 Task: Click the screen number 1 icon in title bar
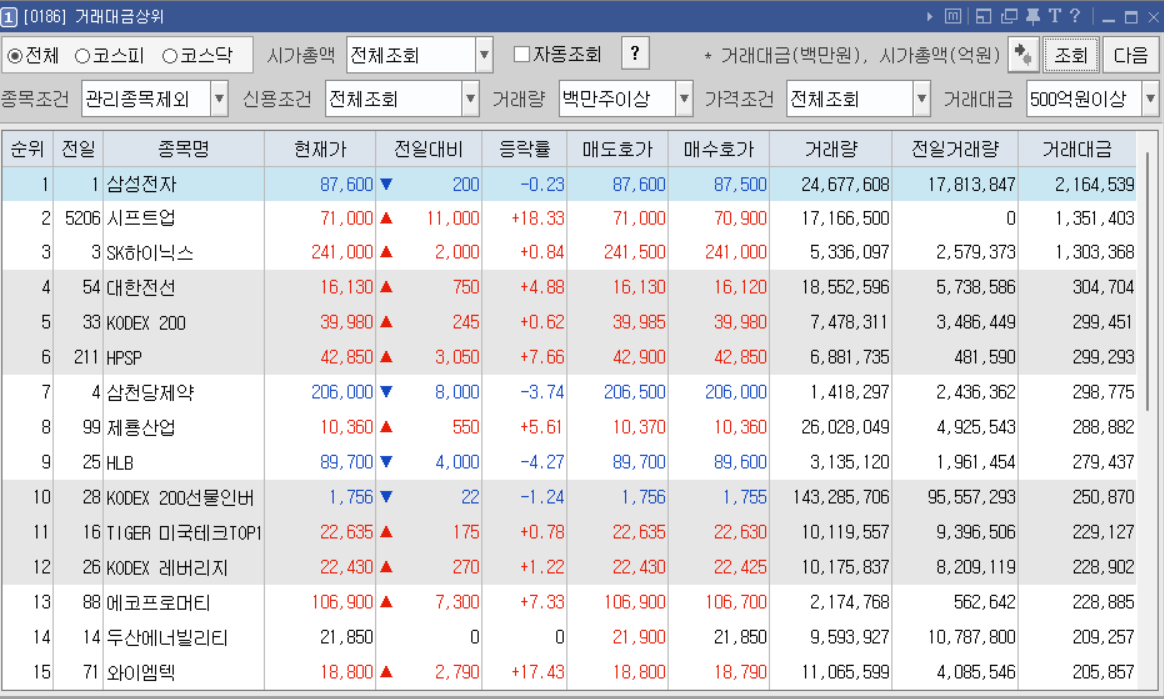[9, 16]
